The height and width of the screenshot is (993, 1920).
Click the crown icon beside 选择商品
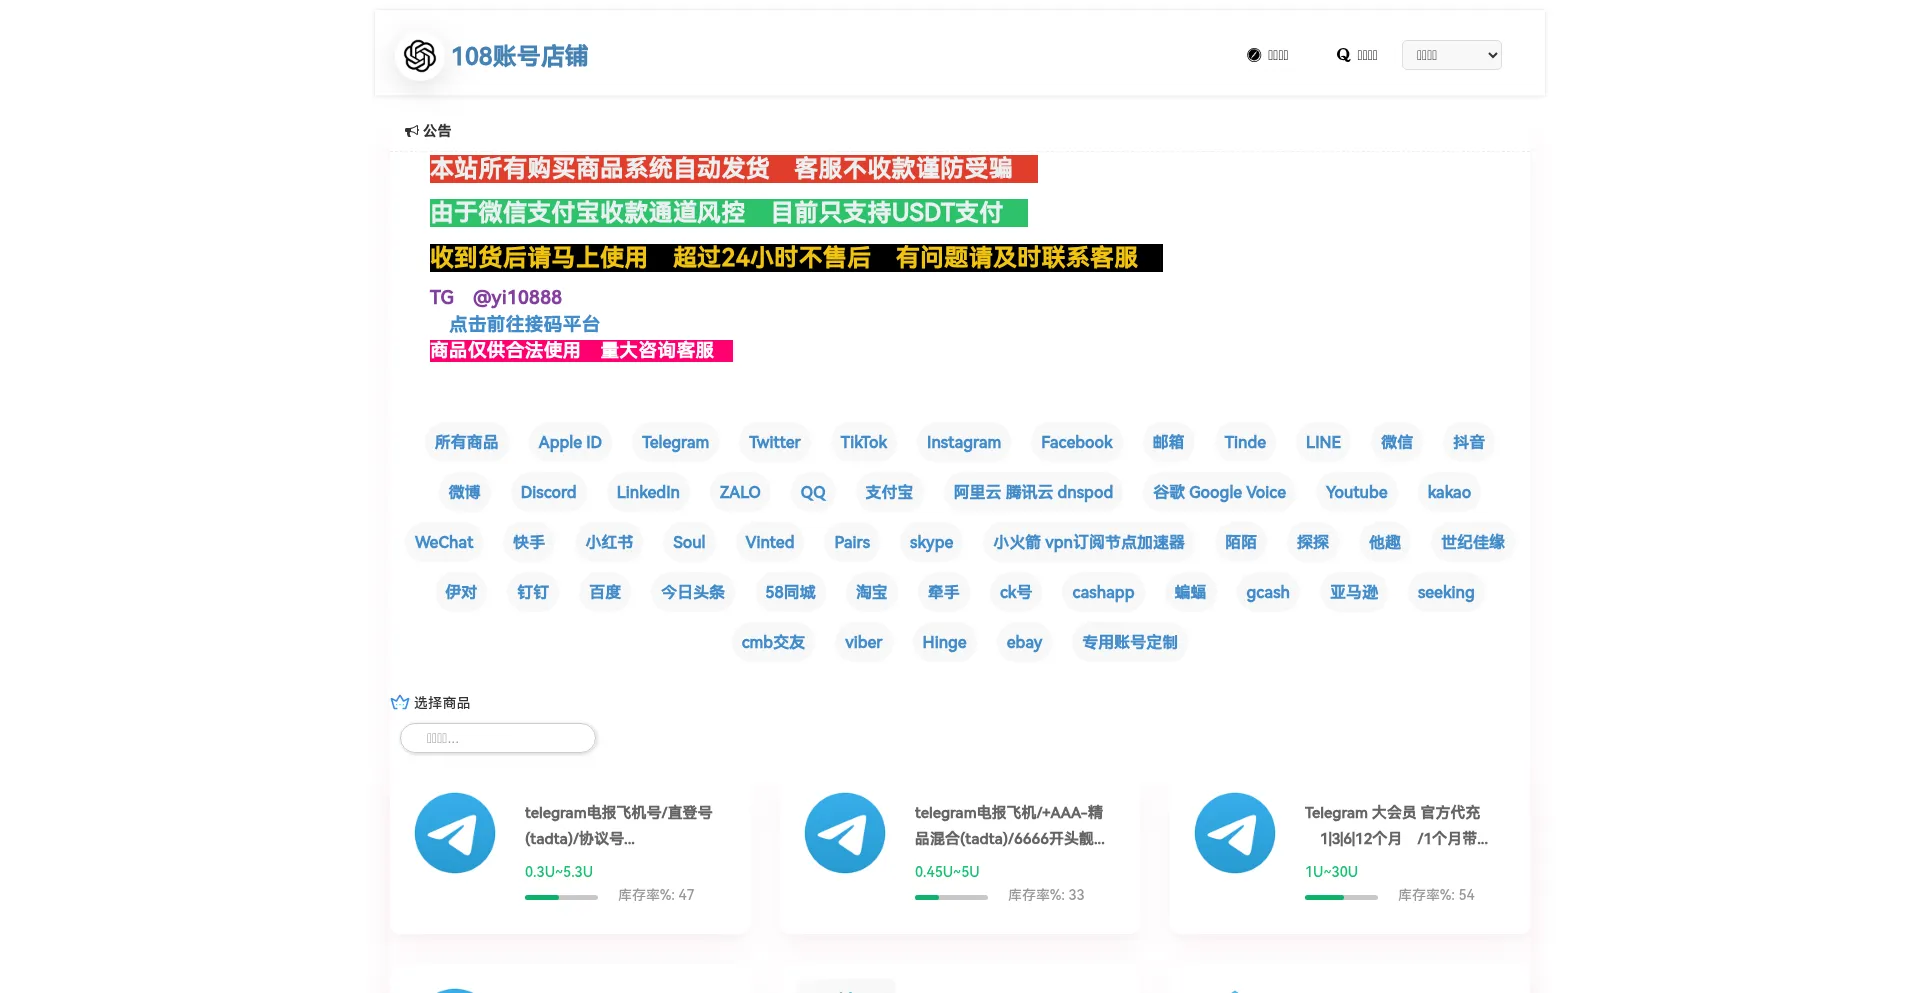tap(400, 703)
